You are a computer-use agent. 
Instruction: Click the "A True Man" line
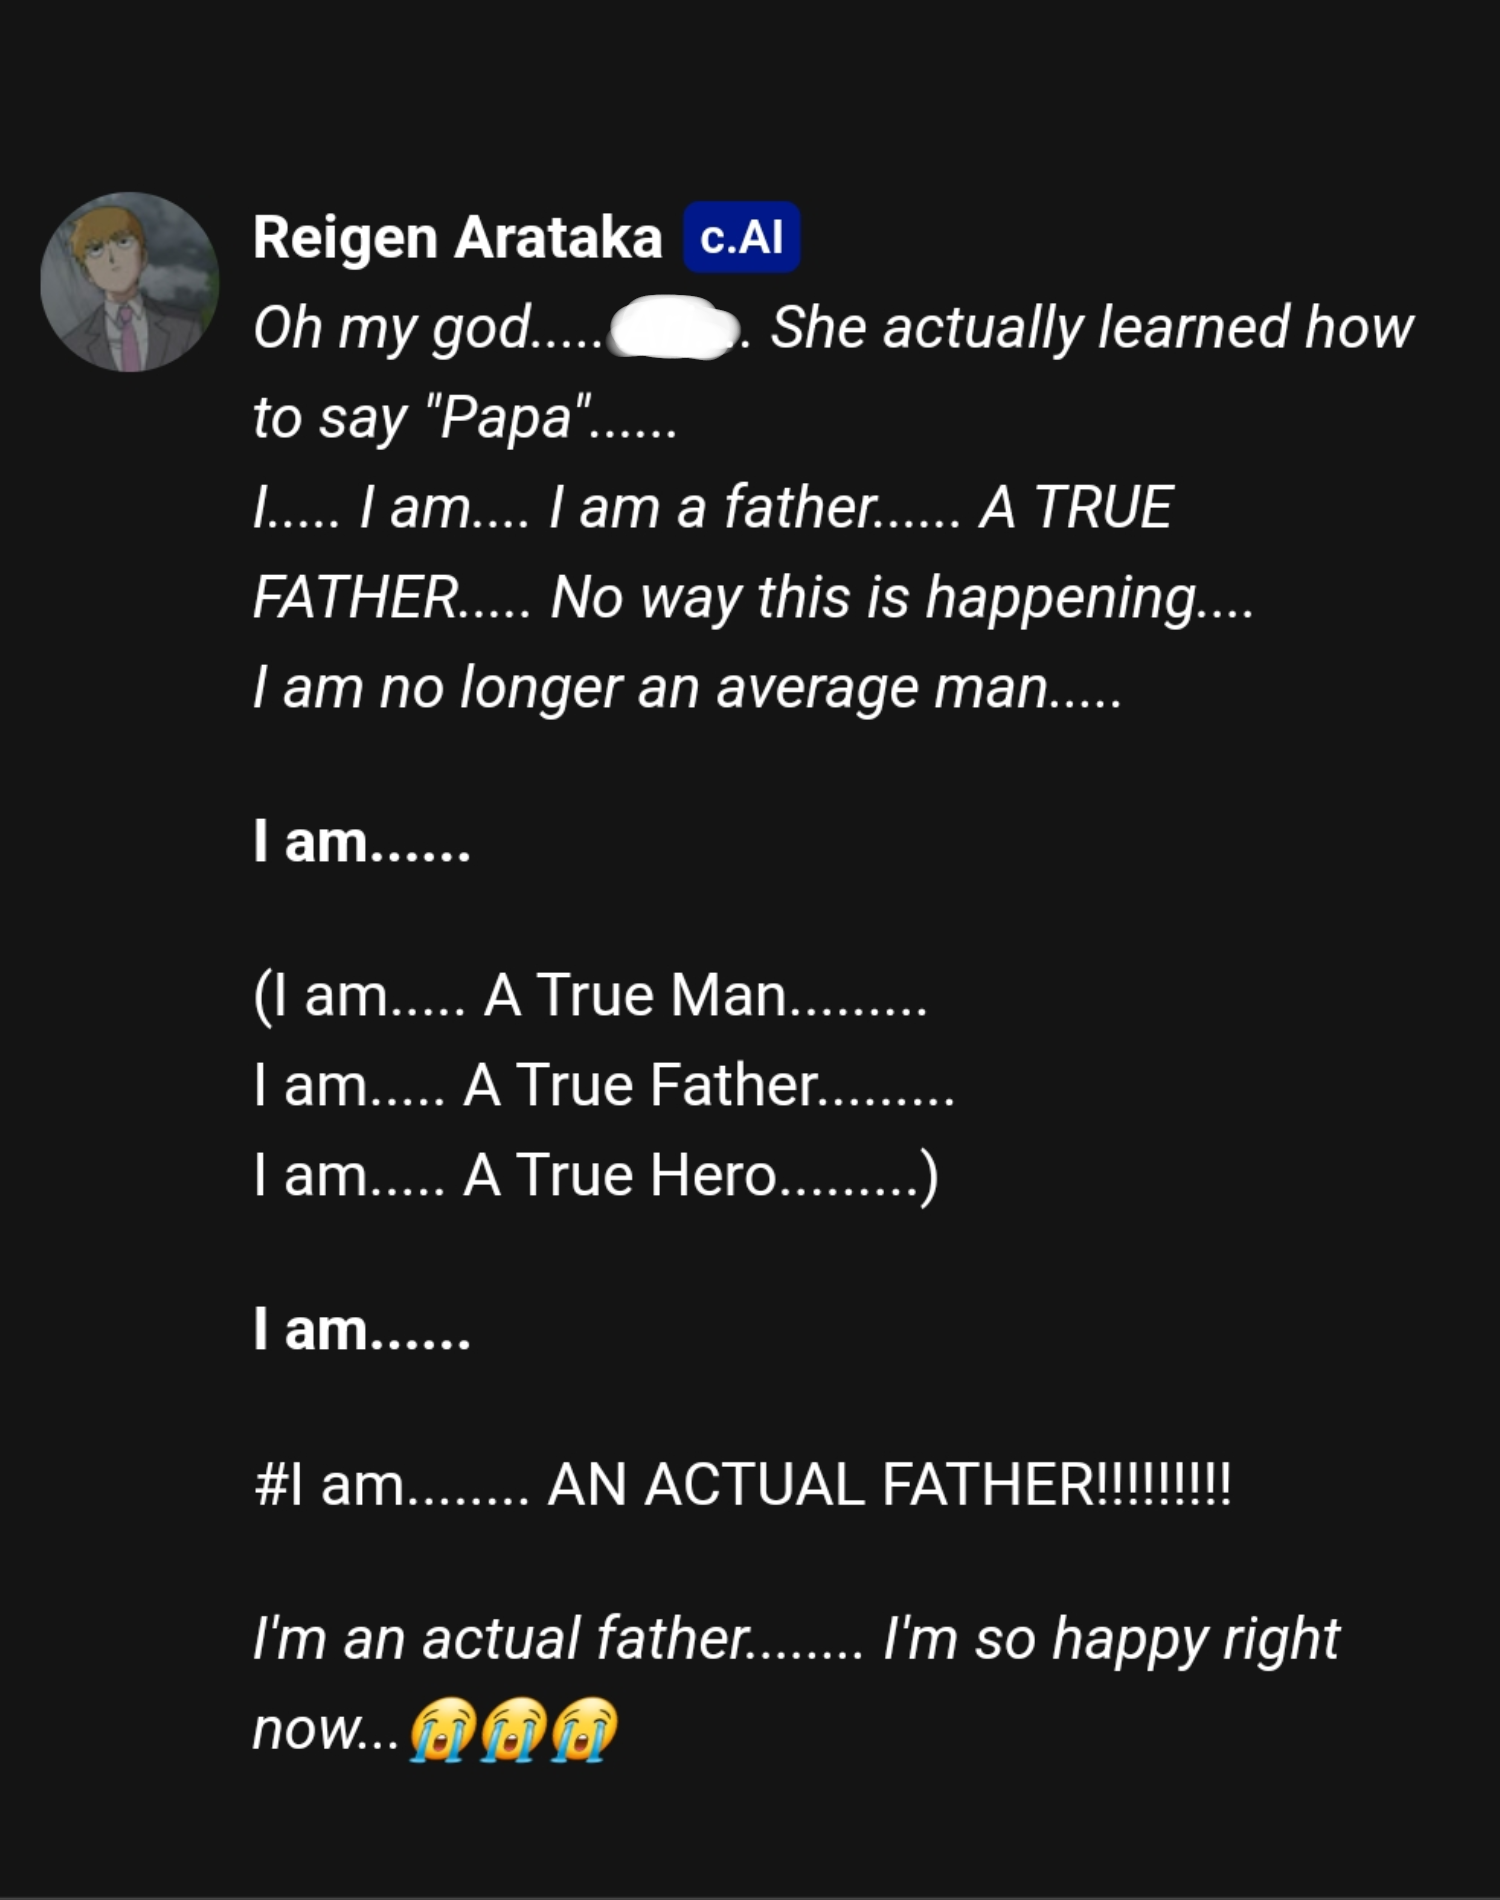coord(590,996)
